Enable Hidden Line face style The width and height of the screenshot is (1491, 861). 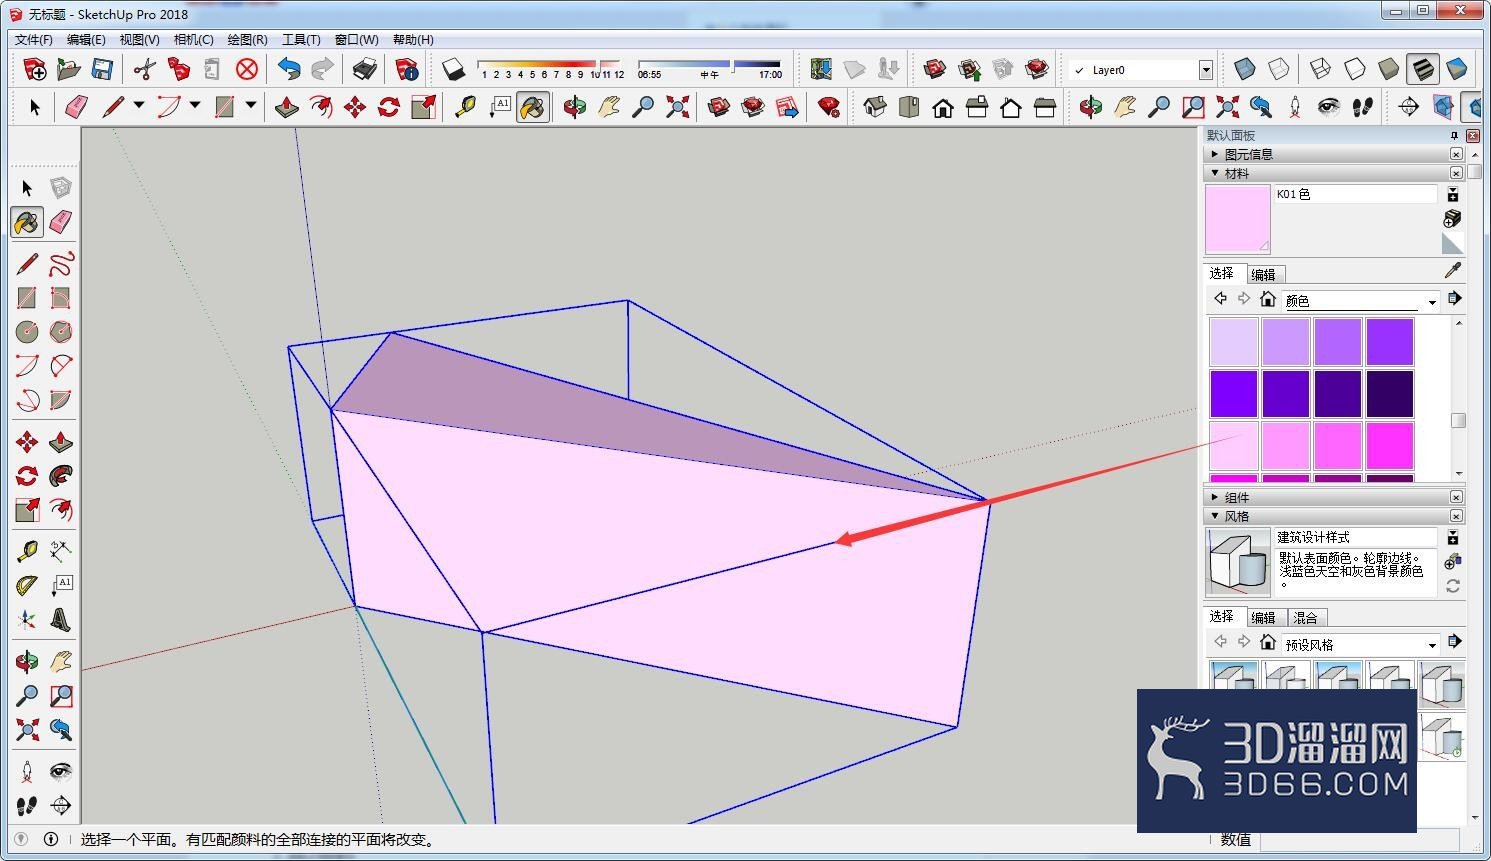tap(1354, 69)
